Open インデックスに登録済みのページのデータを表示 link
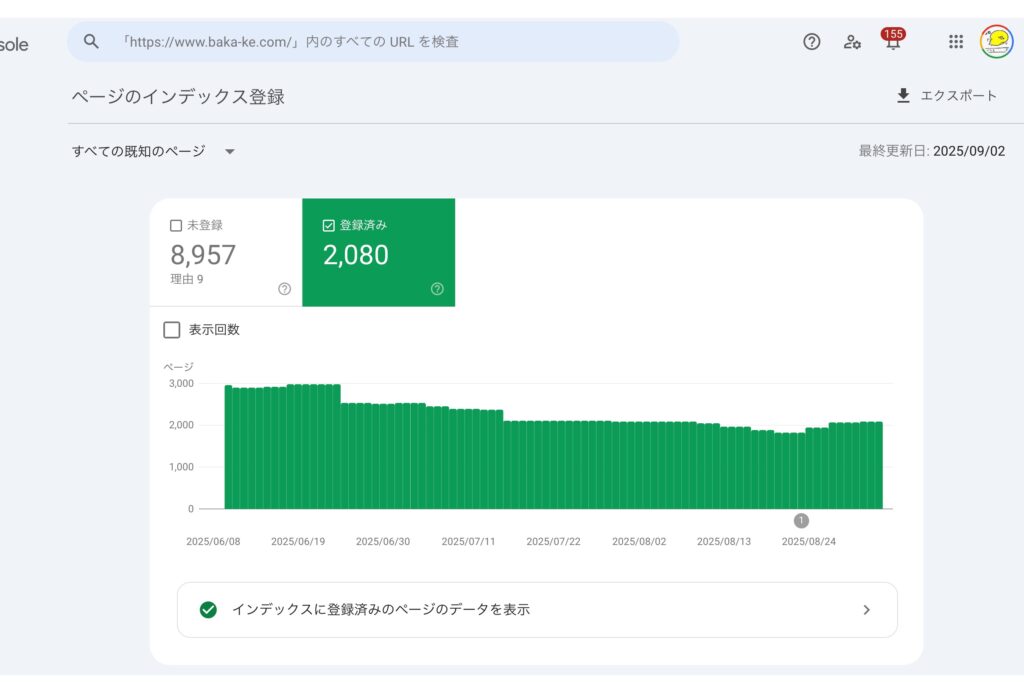 pos(380,610)
